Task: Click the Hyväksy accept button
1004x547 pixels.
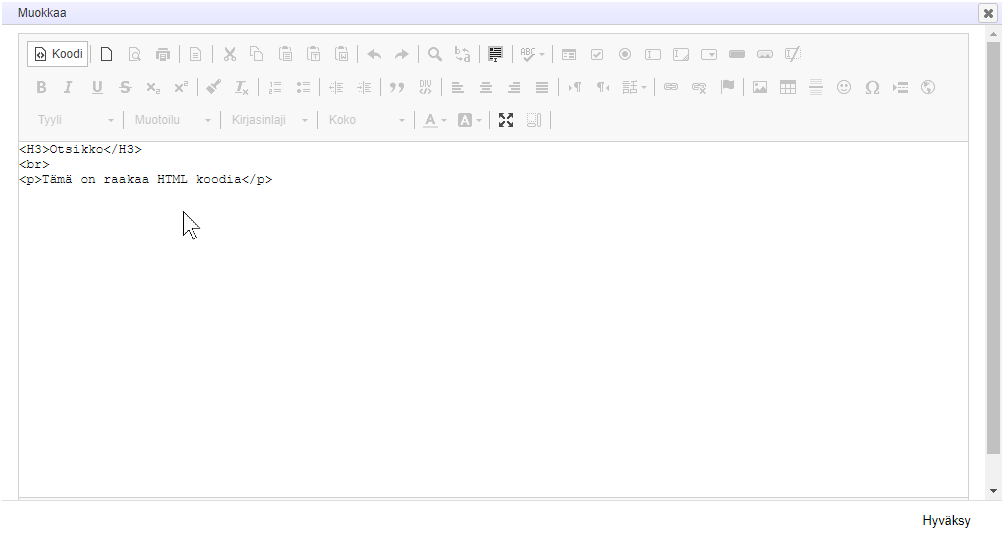Action: (946, 521)
